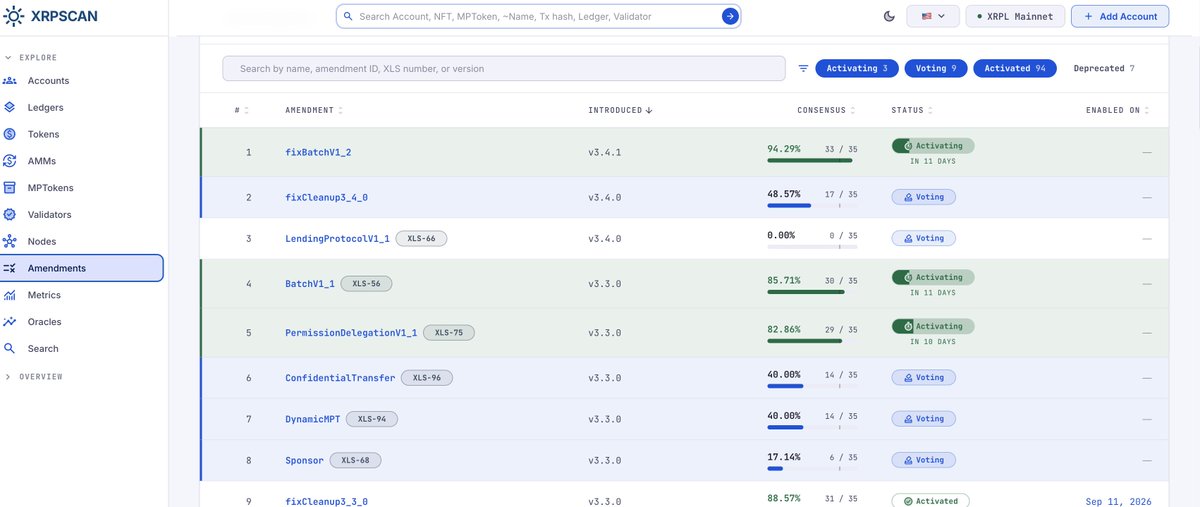Open the fixBatchV1_2 amendment
Viewport: 1200px width, 507px height.
[318, 152]
